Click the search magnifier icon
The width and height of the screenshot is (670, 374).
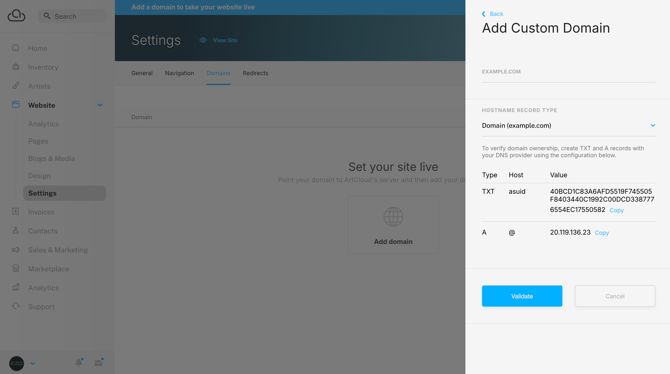[x=47, y=16]
